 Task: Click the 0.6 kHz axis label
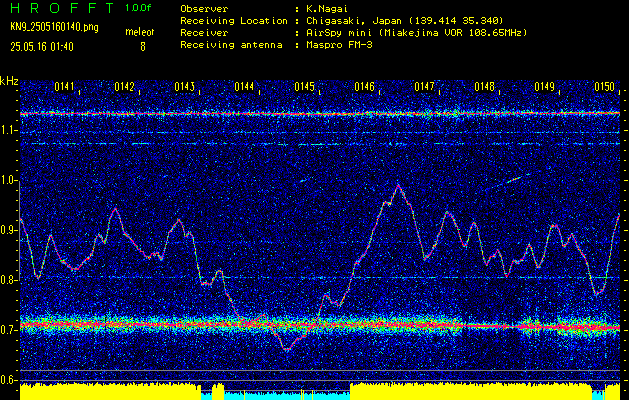coord(9,380)
